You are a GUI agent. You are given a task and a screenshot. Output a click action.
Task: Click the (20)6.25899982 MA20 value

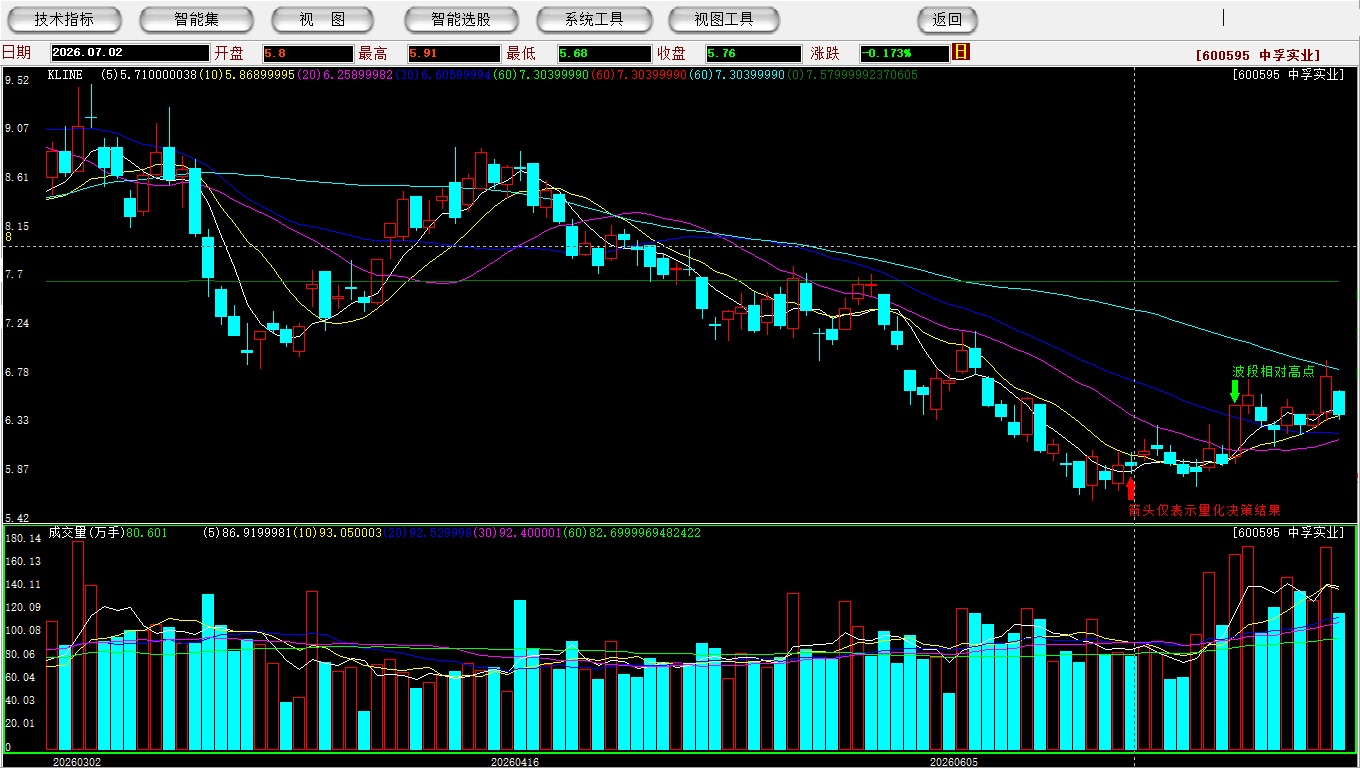tap(345, 75)
